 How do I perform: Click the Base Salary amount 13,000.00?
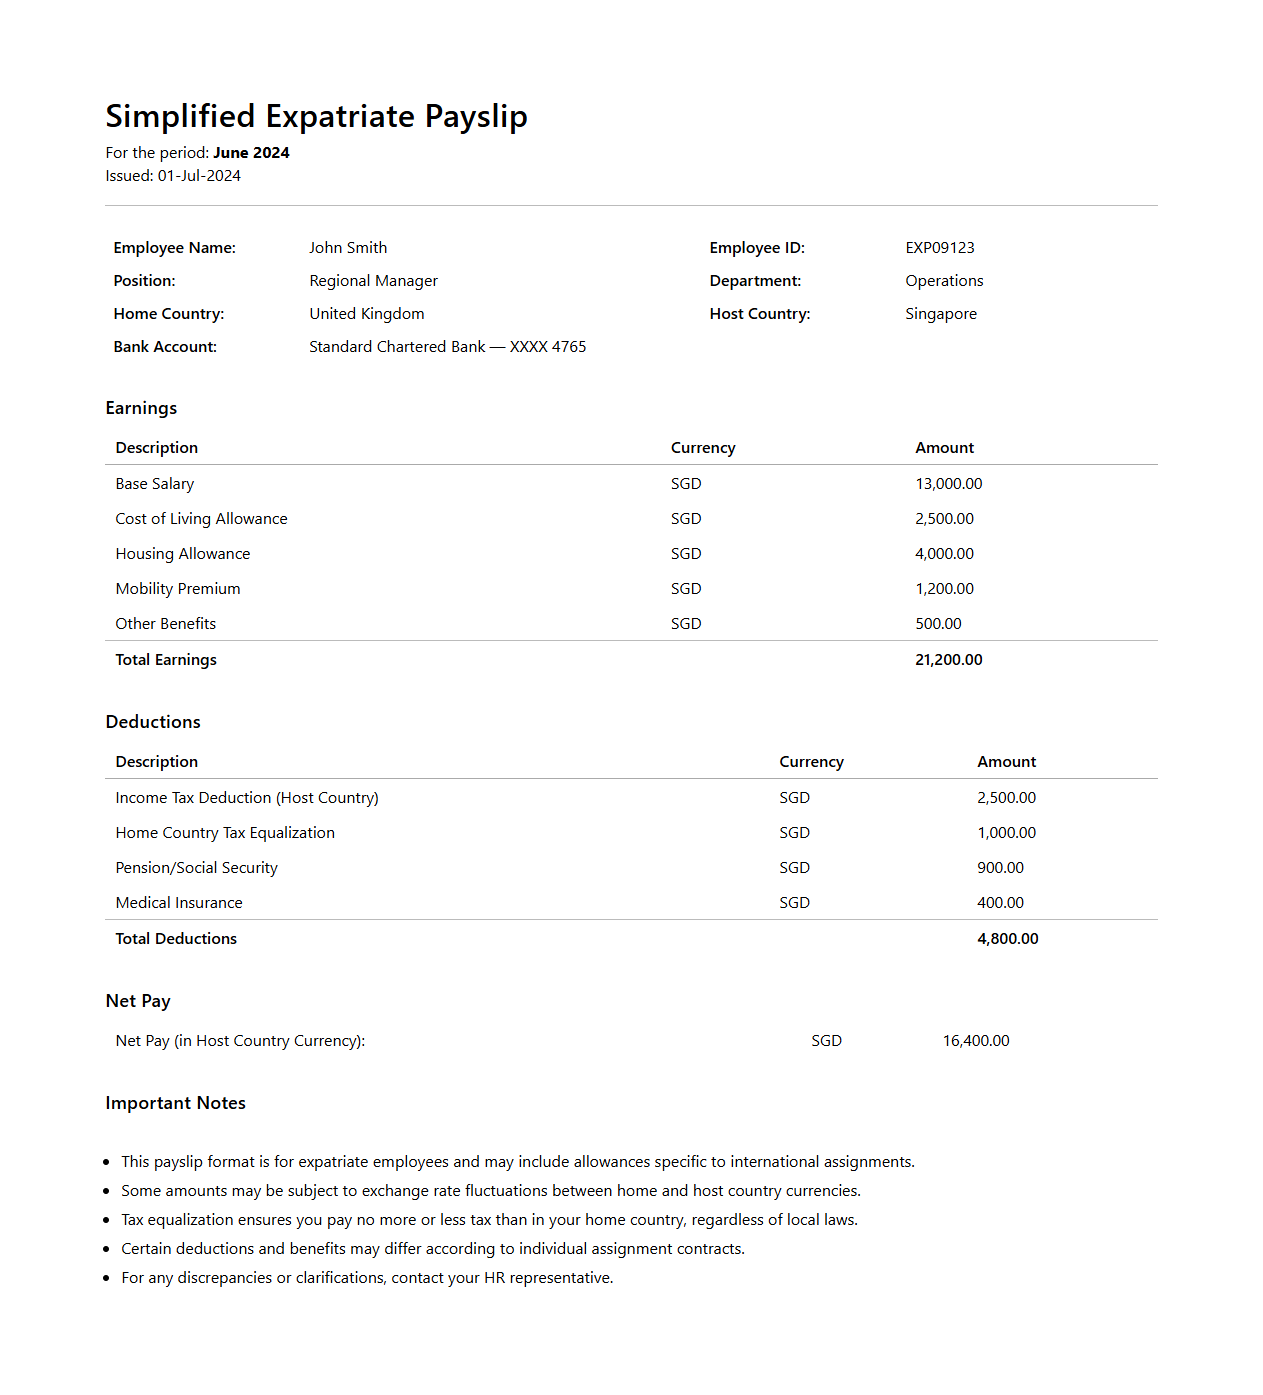pyautogui.click(x=948, y=484)
